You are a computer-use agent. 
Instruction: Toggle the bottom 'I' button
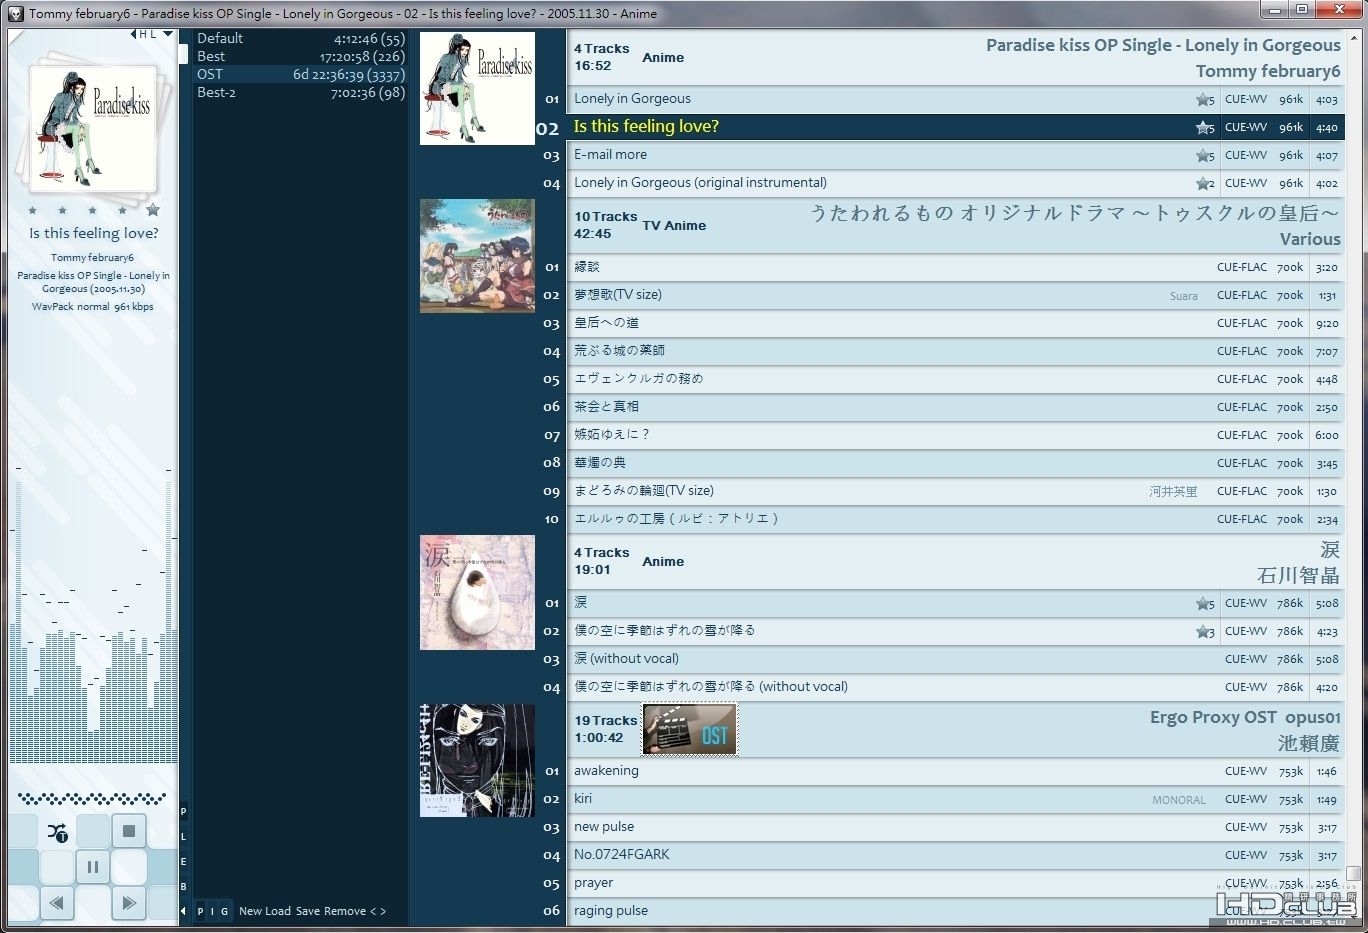click(212, 911)
